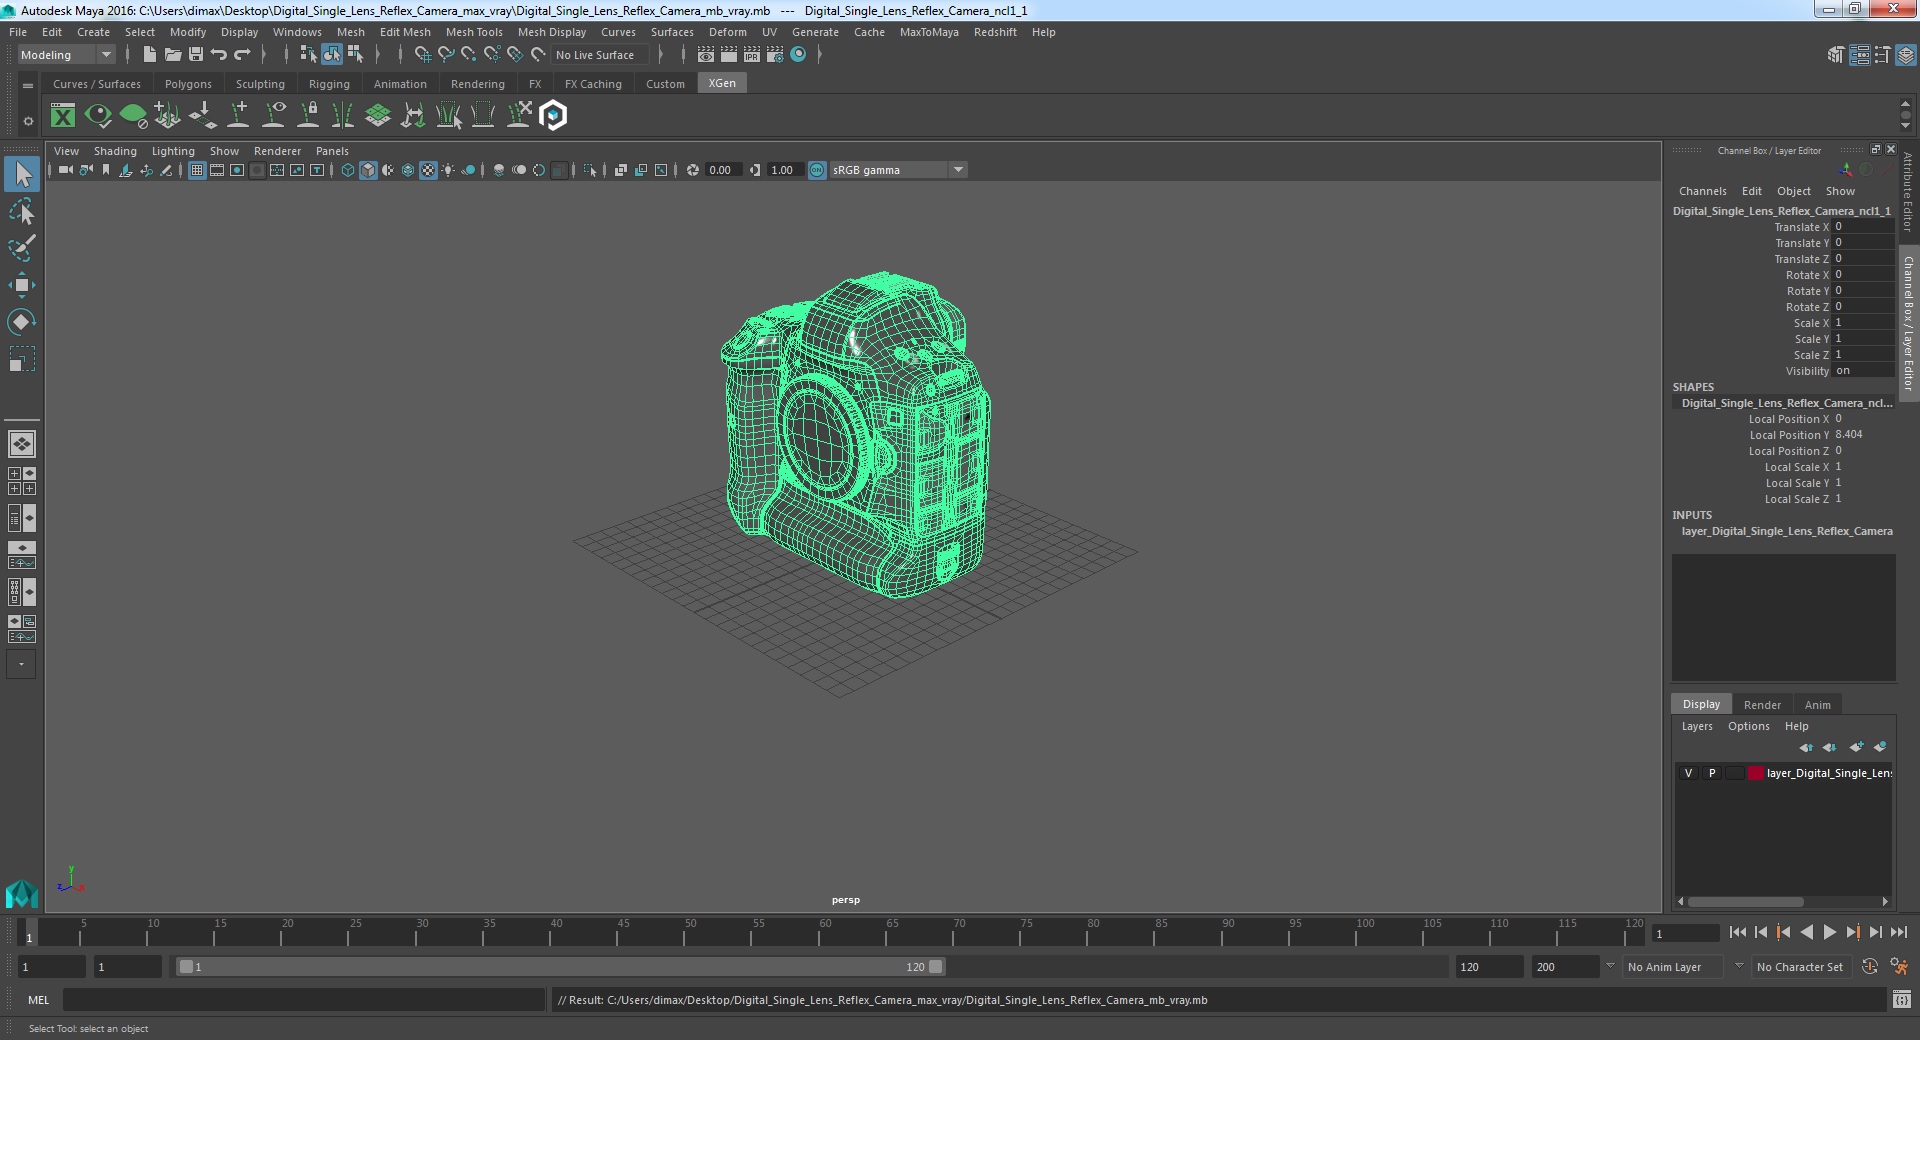Toggle layer visibility V box

point(1688,773)
